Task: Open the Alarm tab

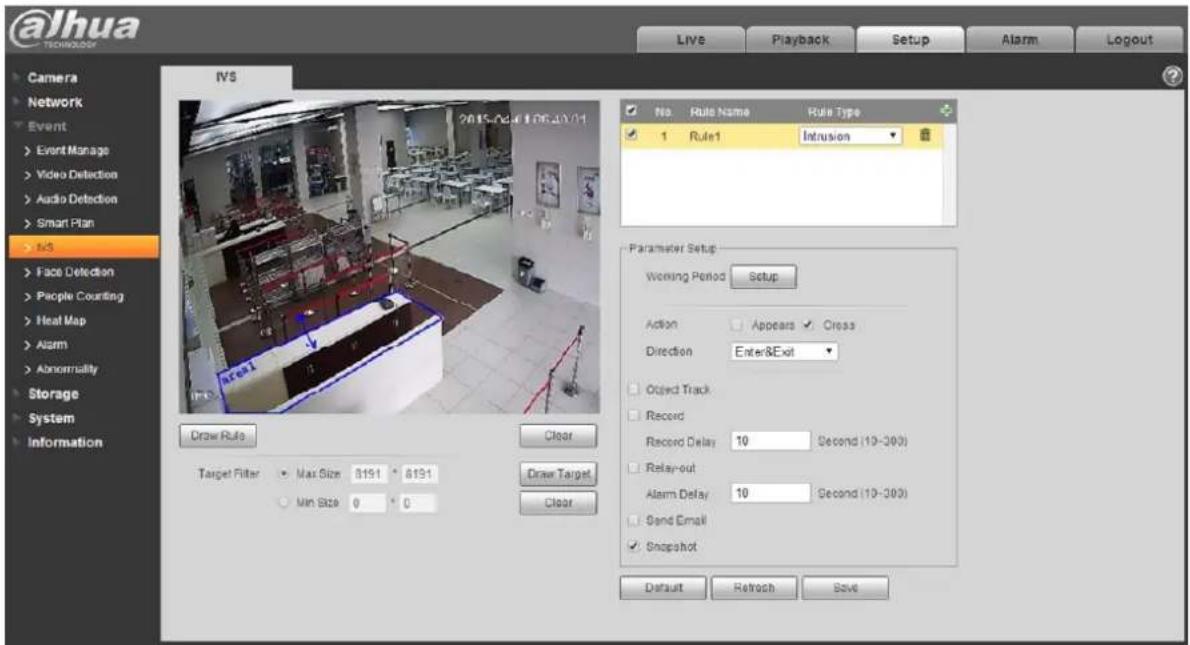Action: click(1020, 39)
